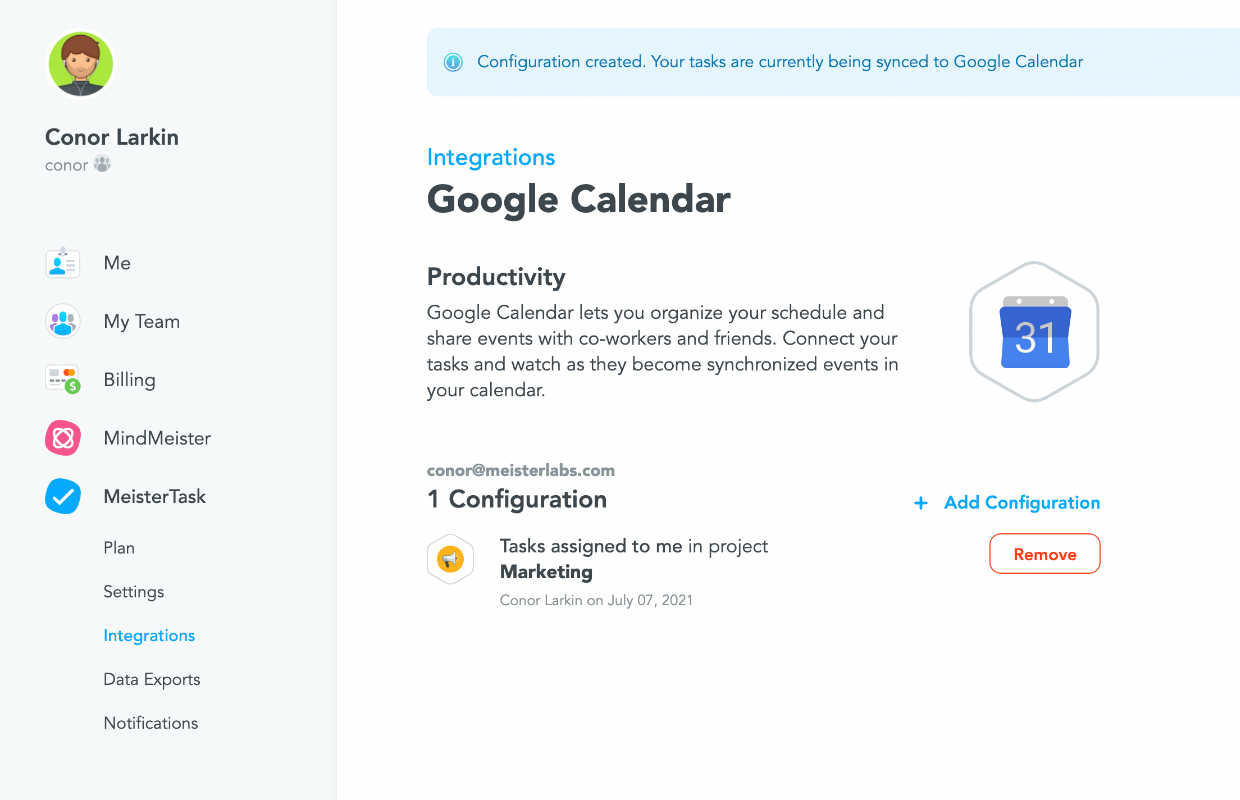Open the MindMeister app icon

[62, 438]
